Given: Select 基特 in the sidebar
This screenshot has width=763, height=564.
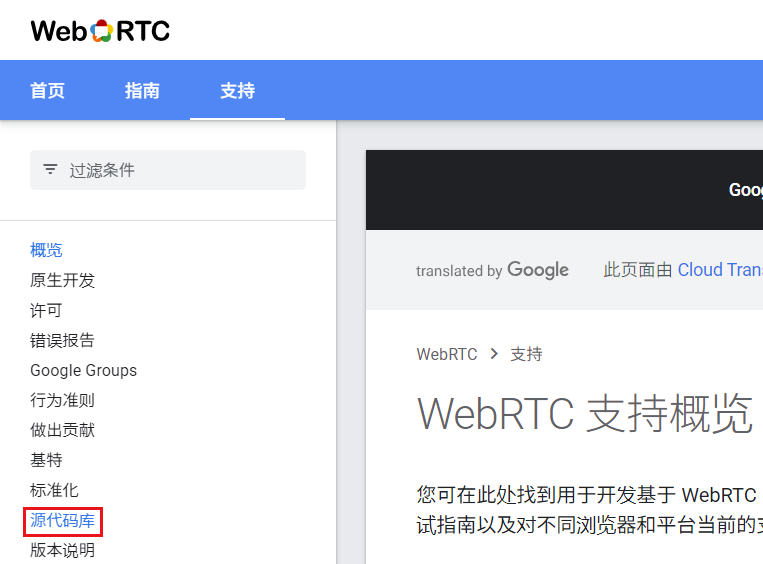Looking at the screenshot, I should [x=46, y=460].
